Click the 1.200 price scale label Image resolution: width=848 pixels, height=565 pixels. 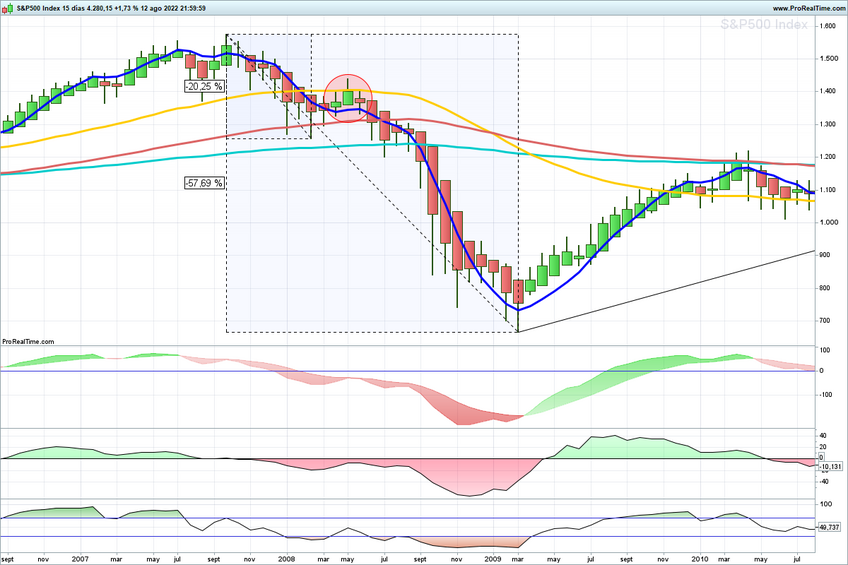point(828,157)
